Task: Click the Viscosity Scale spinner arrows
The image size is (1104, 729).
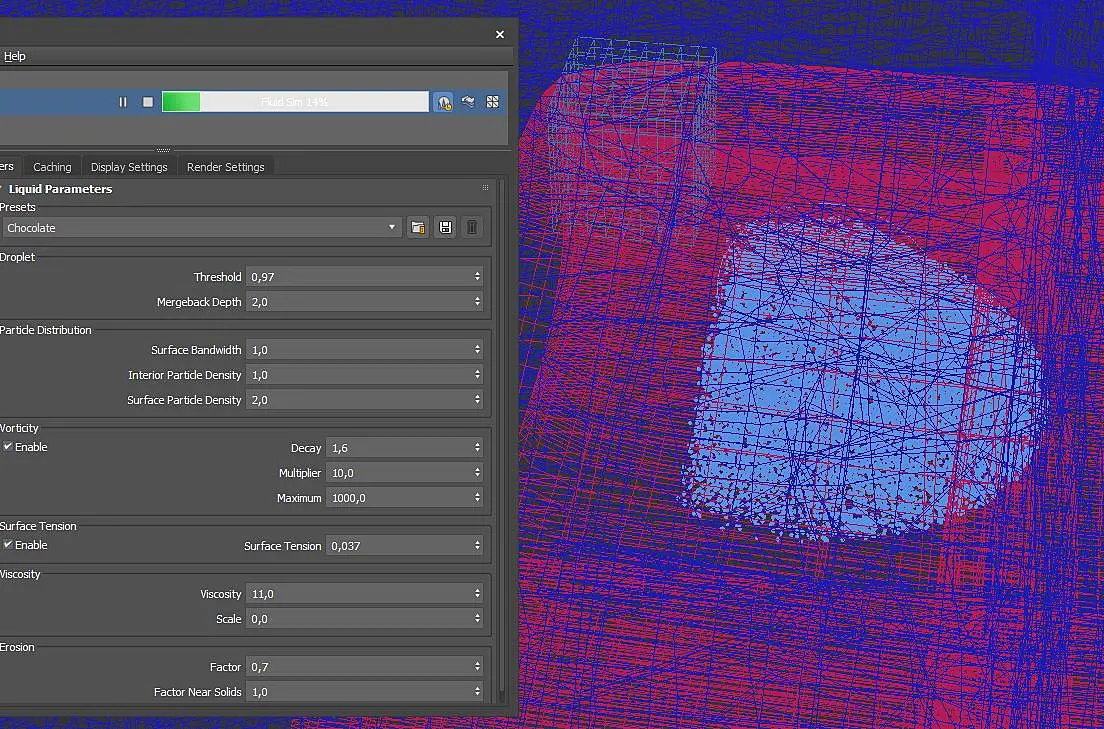Action: 477,618
